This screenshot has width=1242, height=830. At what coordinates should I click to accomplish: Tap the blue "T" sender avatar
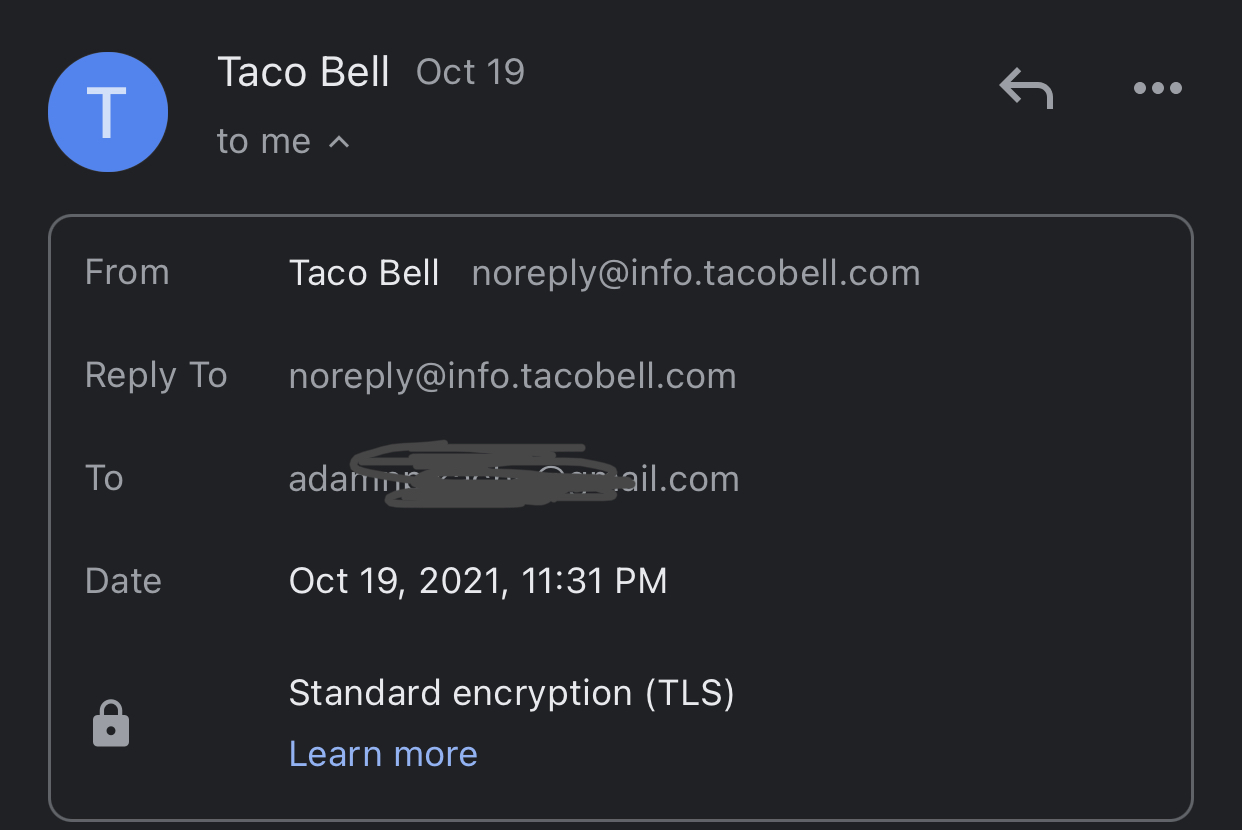coord(108,112)
